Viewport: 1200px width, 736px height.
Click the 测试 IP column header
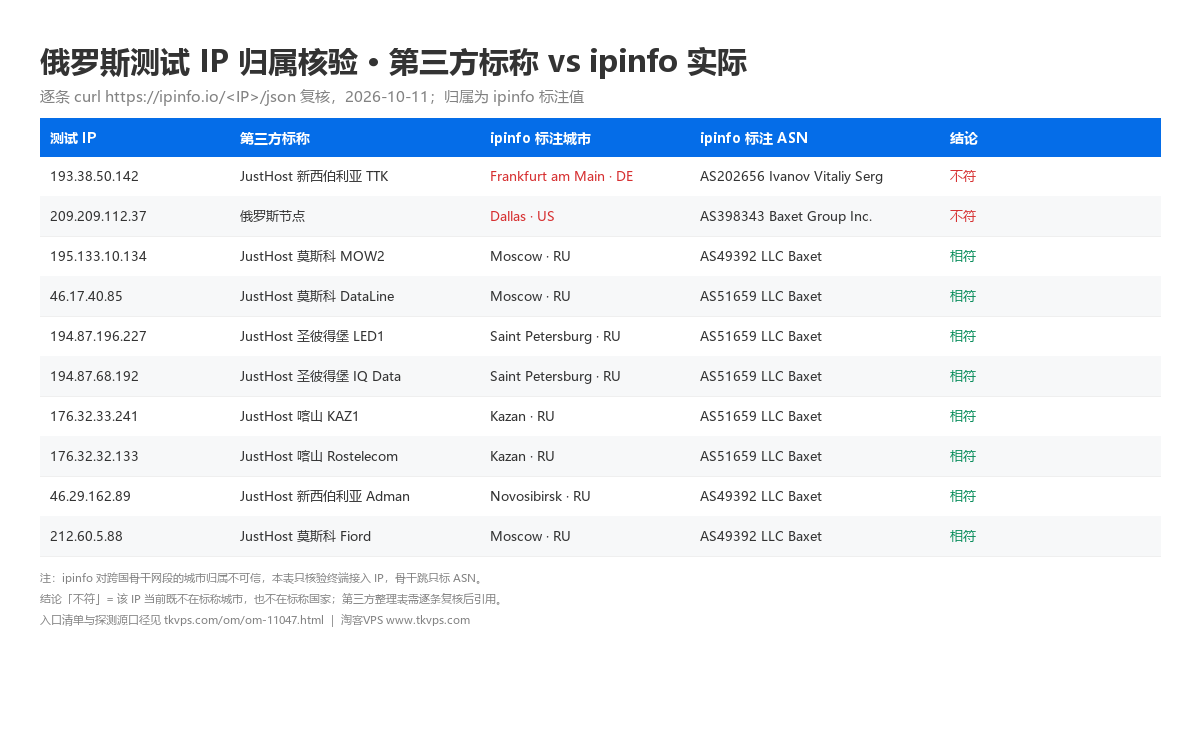click(x=73, y=138)
